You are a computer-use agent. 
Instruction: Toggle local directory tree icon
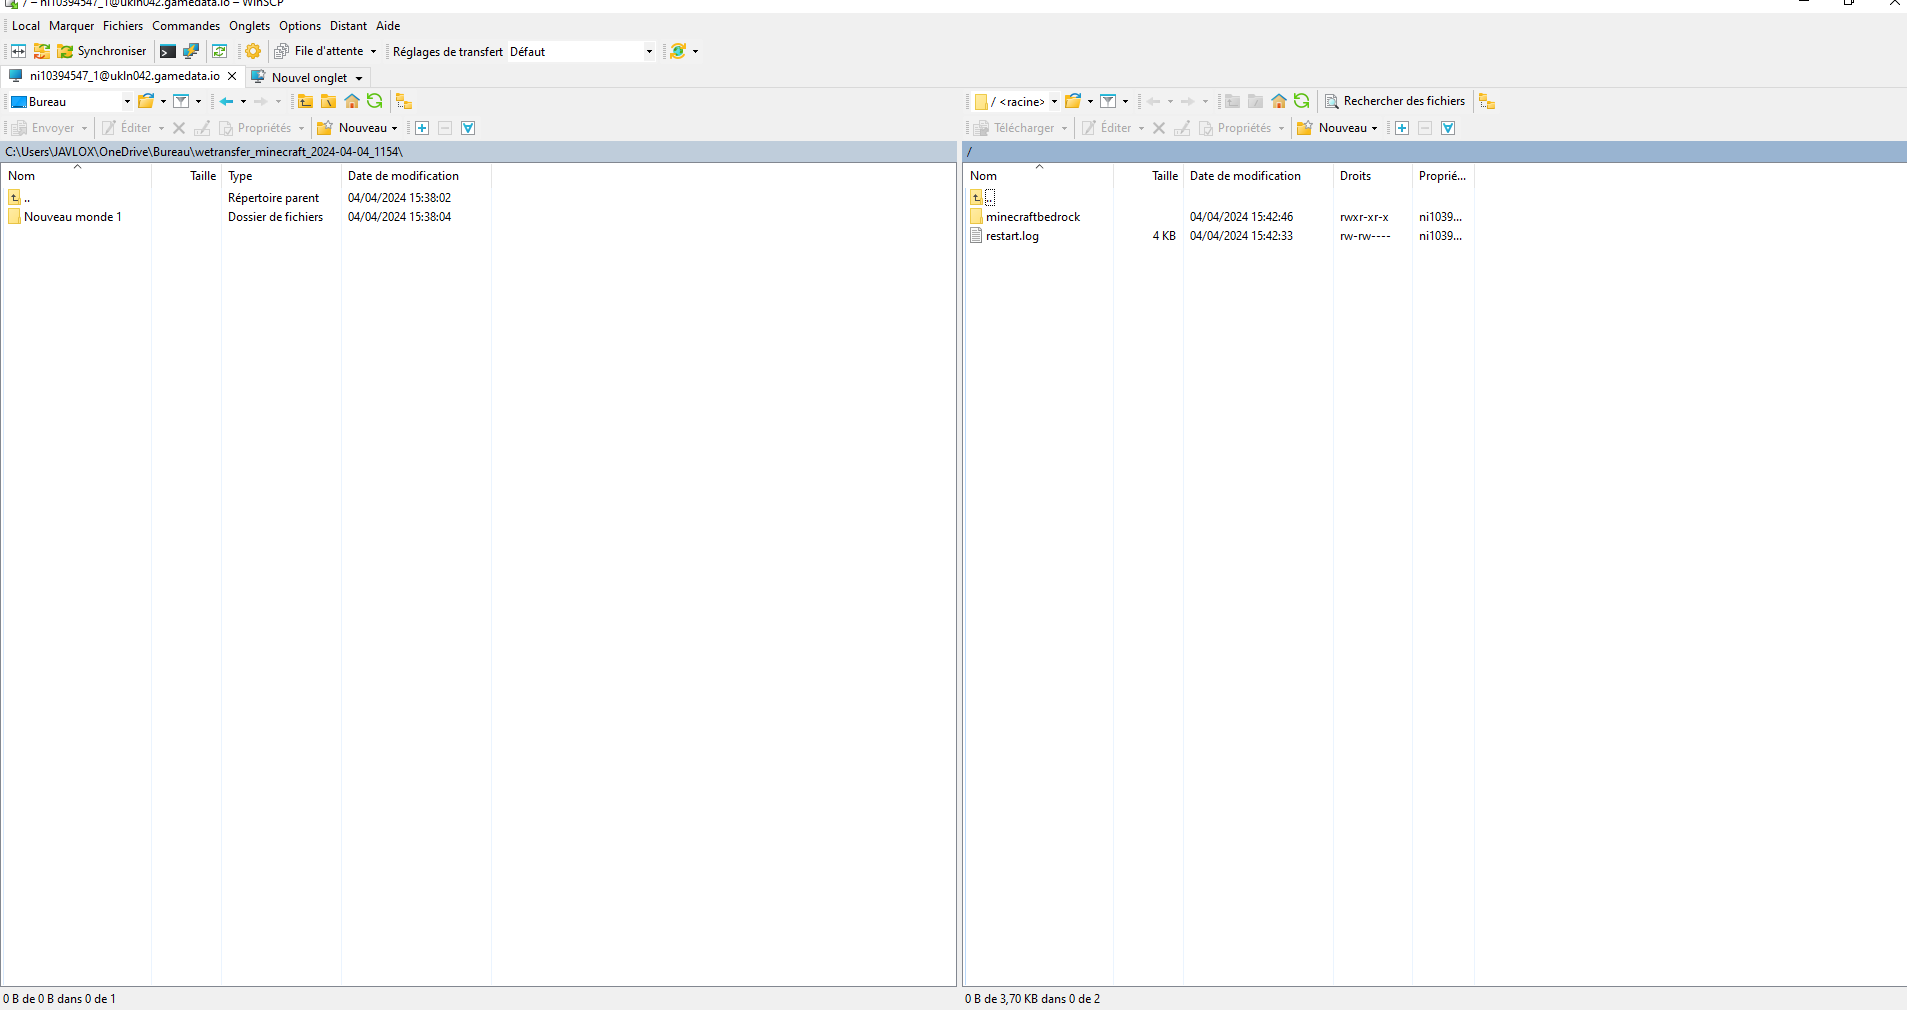point(403,101)
